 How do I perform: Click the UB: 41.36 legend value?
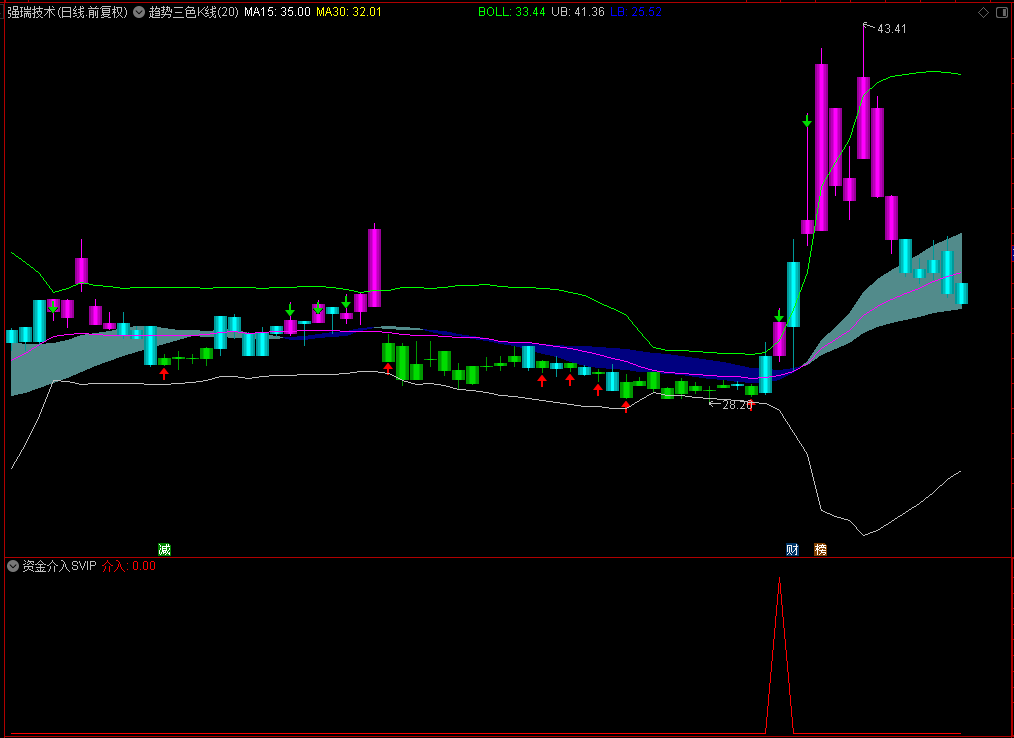[577, 12]
